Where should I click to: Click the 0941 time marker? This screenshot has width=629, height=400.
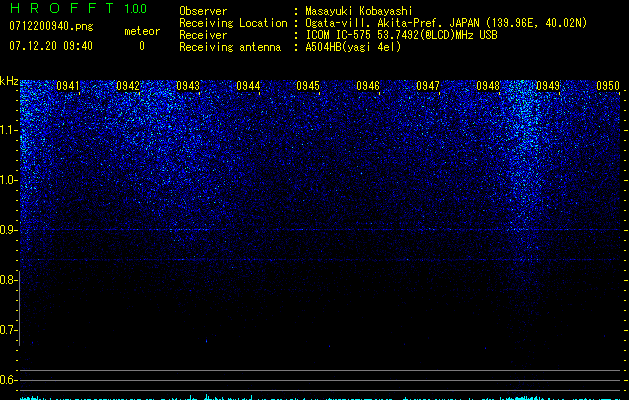[x=68, y=86]
